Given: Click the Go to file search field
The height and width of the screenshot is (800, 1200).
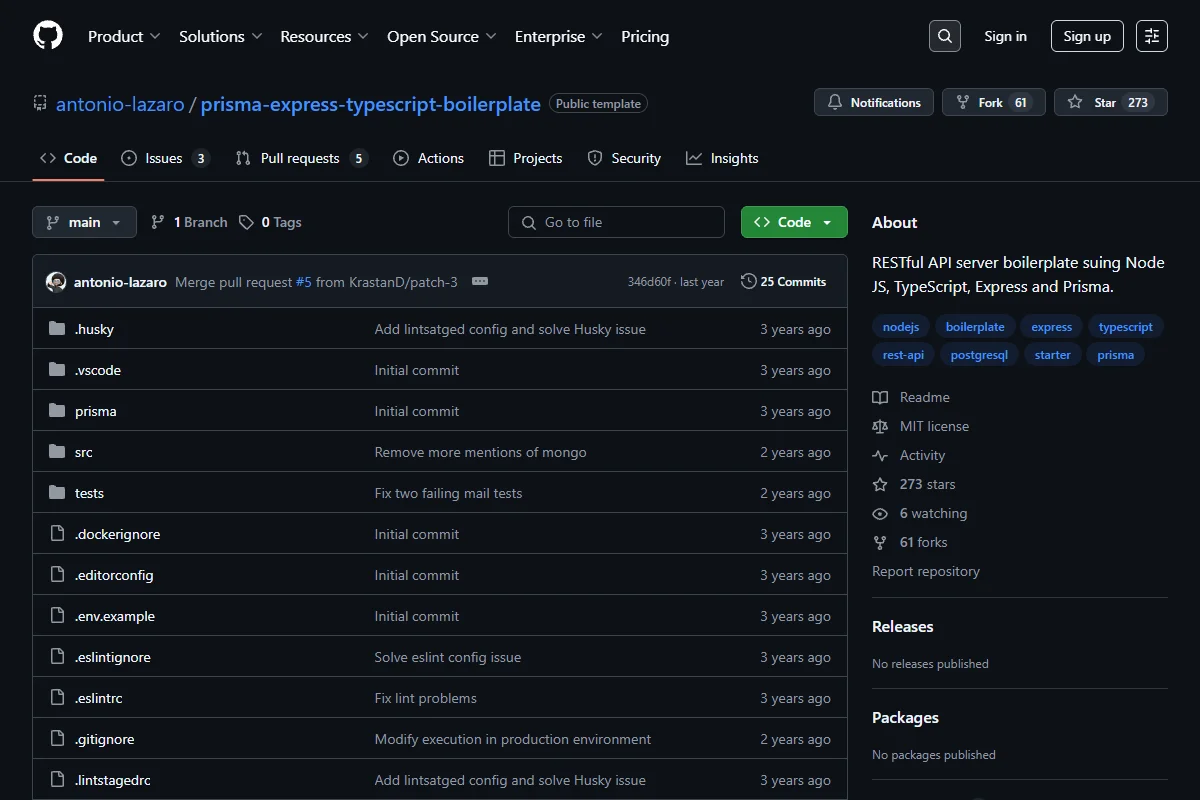Looking at the screenshot, I should 616,222.
